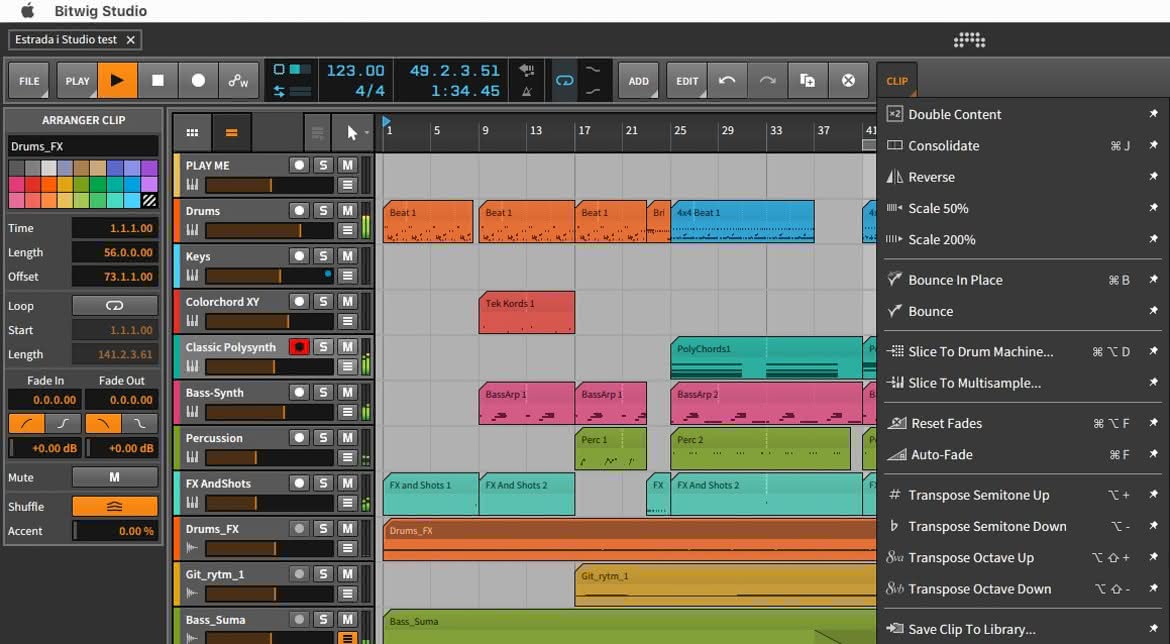This screenshot has width=1170, height=644.
Task: Mute the FX AndShots track
Action: pos(347,484)
